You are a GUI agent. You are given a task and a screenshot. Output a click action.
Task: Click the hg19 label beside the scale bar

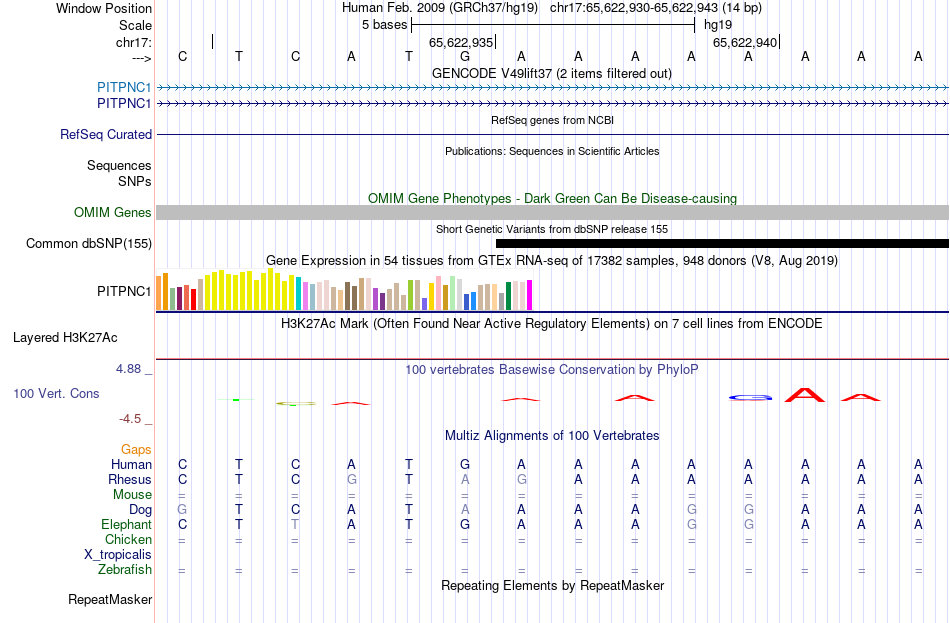pyautogui.click(x=718, y=25)
